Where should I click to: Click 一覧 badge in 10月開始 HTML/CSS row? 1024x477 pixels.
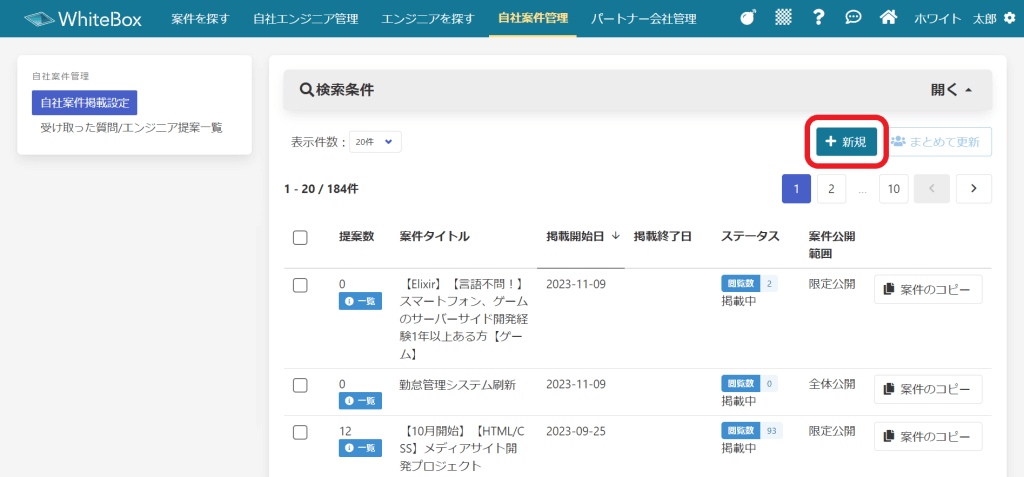360,448
